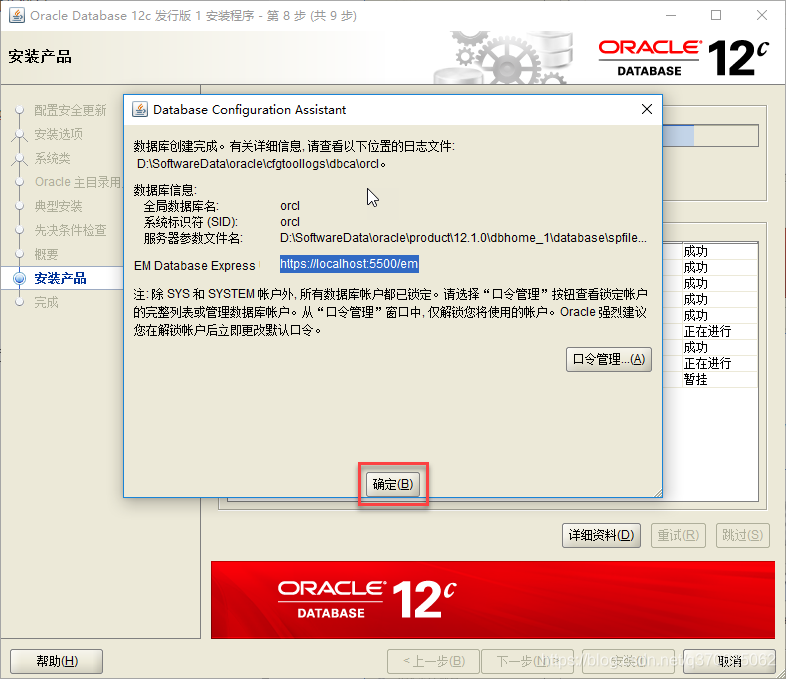Click the Java icon in installer title bar
This screenshot has width=786, height=679.
click(17, 15)
